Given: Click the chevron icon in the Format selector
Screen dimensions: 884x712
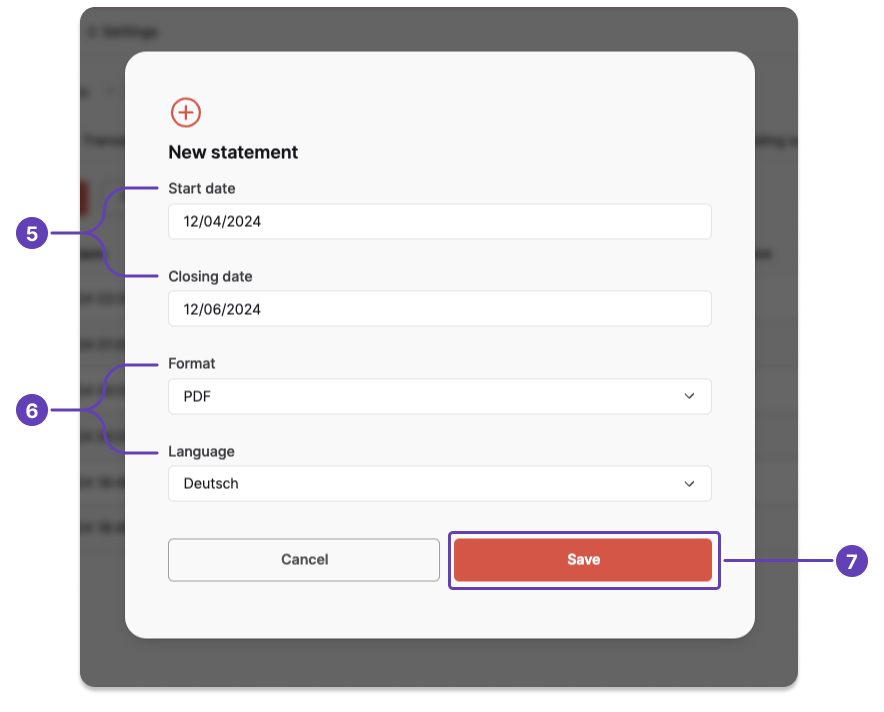Looking at the screenshot, I should 689,396.
